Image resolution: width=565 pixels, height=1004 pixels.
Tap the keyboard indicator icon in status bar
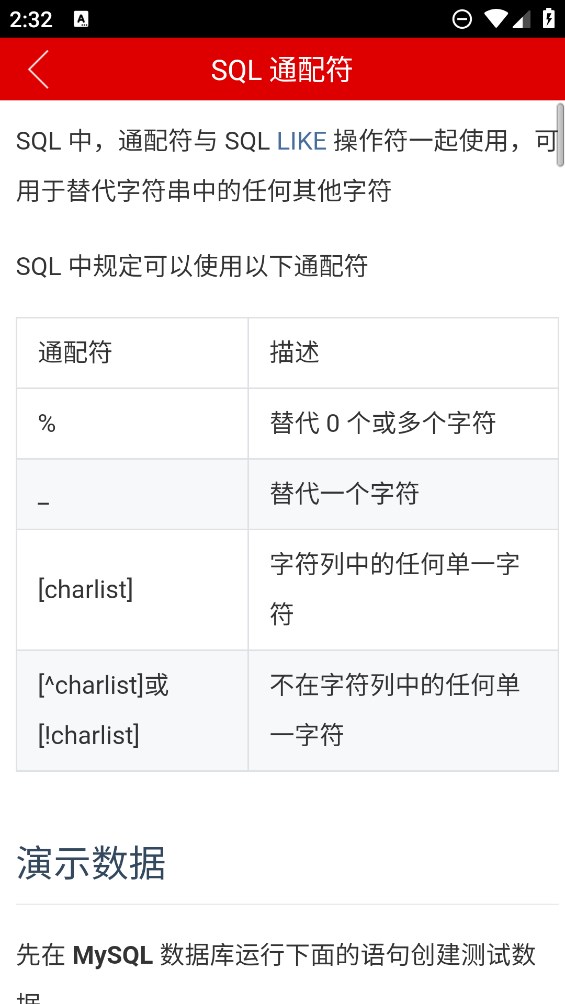pyautogui.click(x=81, y=19)
